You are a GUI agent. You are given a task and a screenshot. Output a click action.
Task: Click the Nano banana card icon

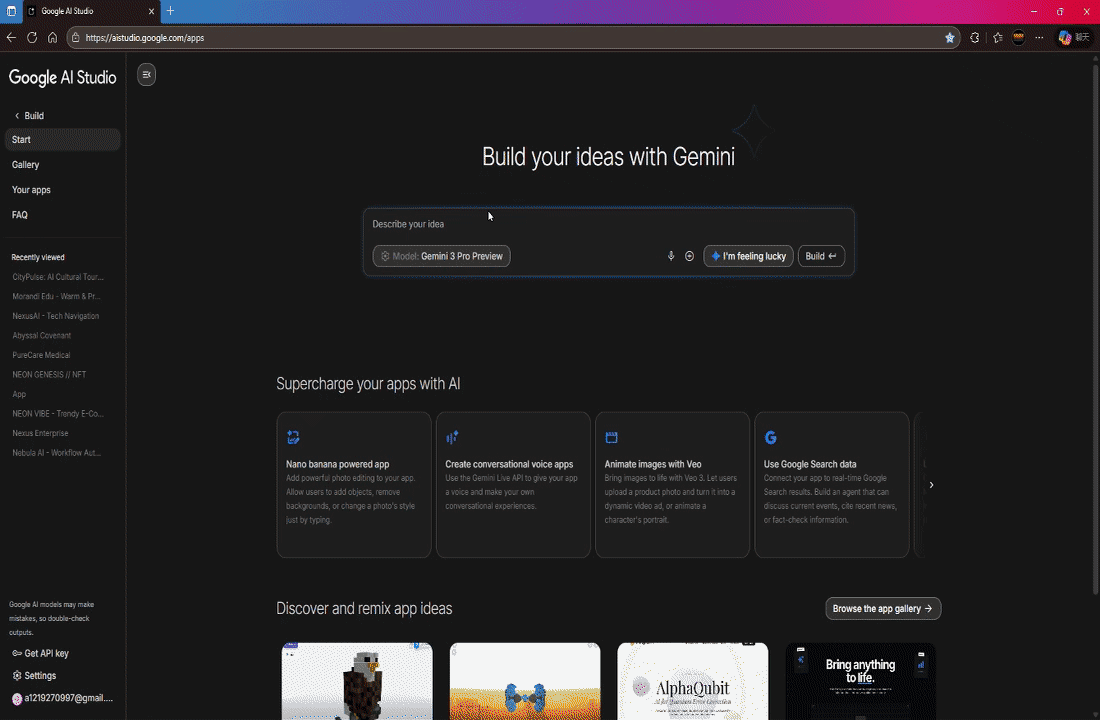point(293,437)
